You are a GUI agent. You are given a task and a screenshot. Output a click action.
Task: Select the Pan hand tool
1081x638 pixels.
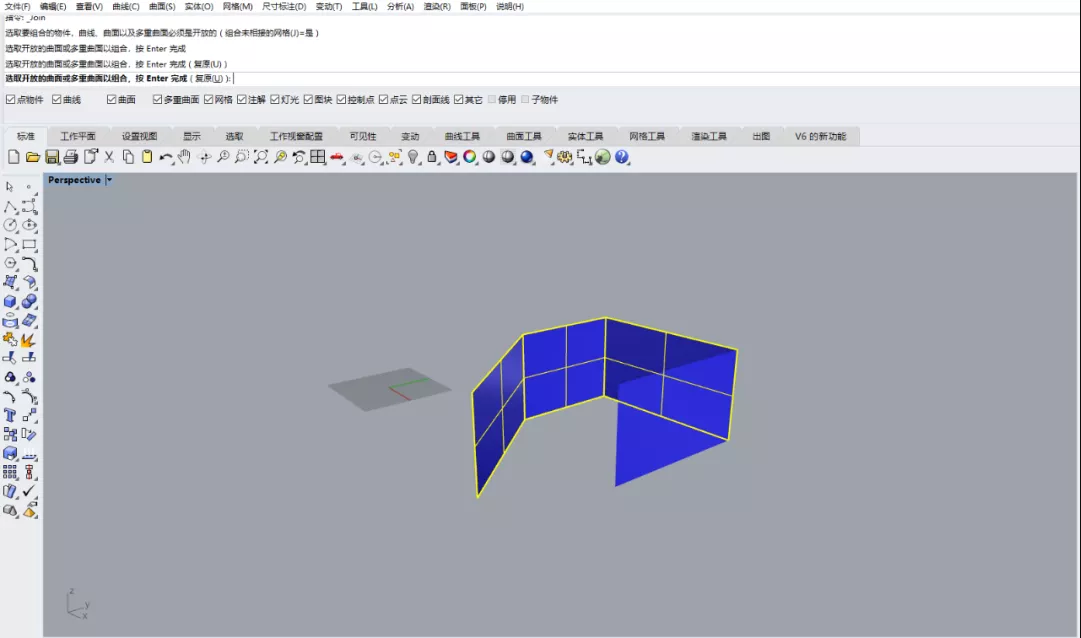[184, 157]
